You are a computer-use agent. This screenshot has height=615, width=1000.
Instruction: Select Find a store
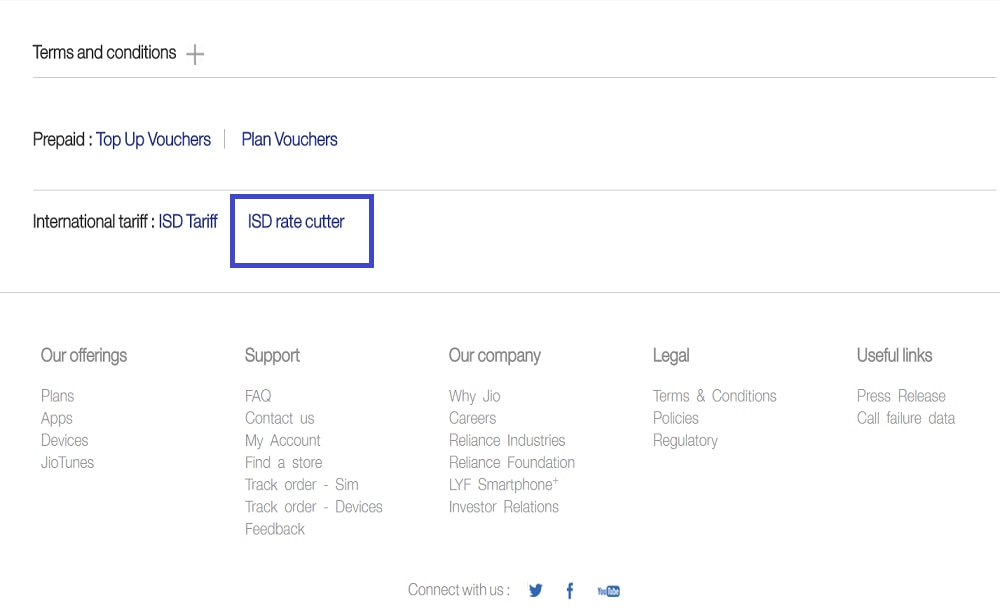pyautogui.click(x=283, y=462)
